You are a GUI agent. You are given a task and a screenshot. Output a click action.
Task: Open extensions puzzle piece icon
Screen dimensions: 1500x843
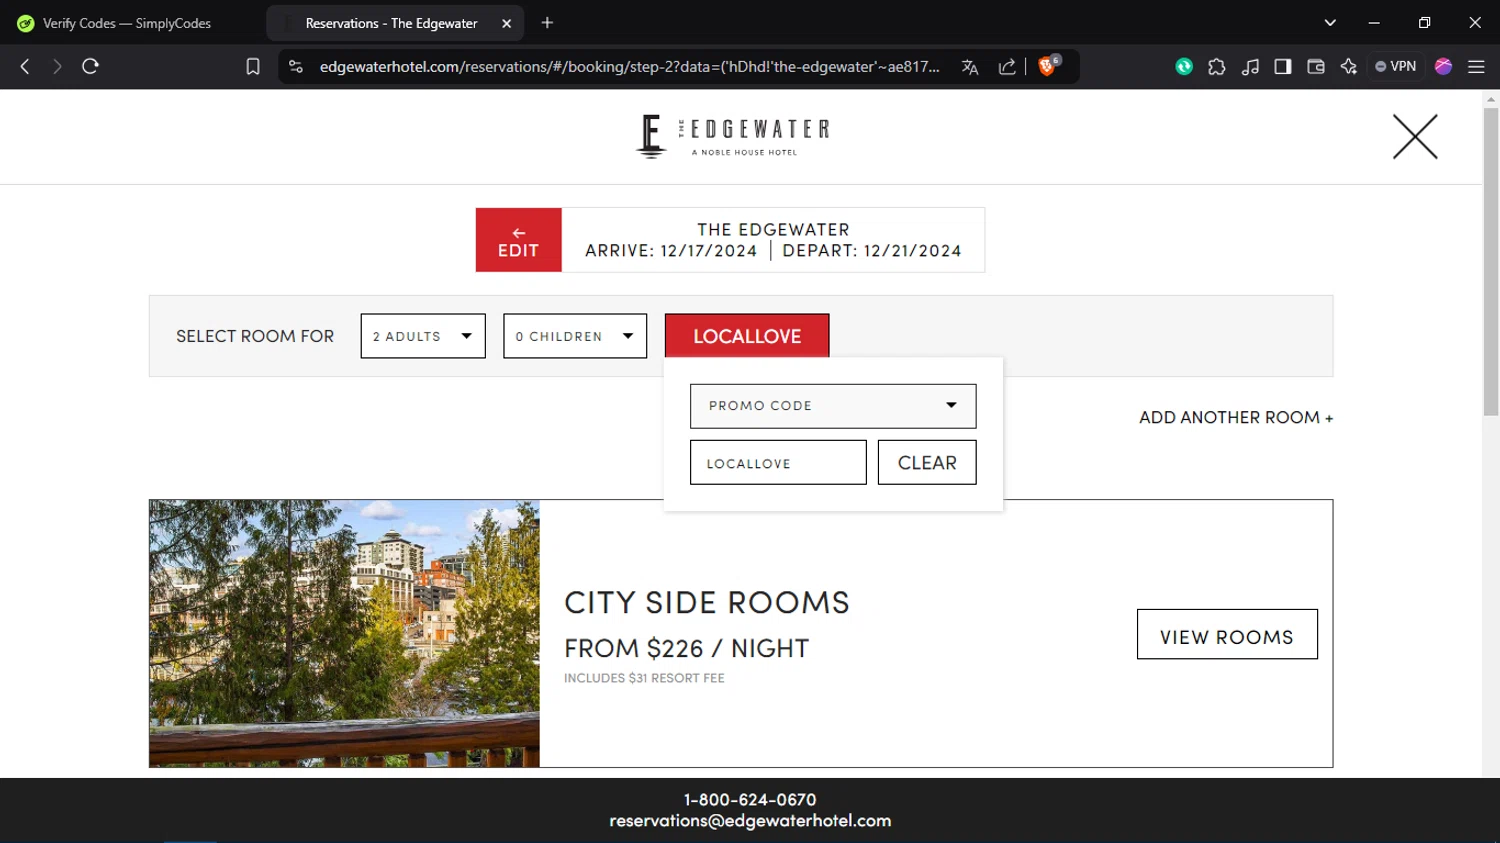[1217, 67]
